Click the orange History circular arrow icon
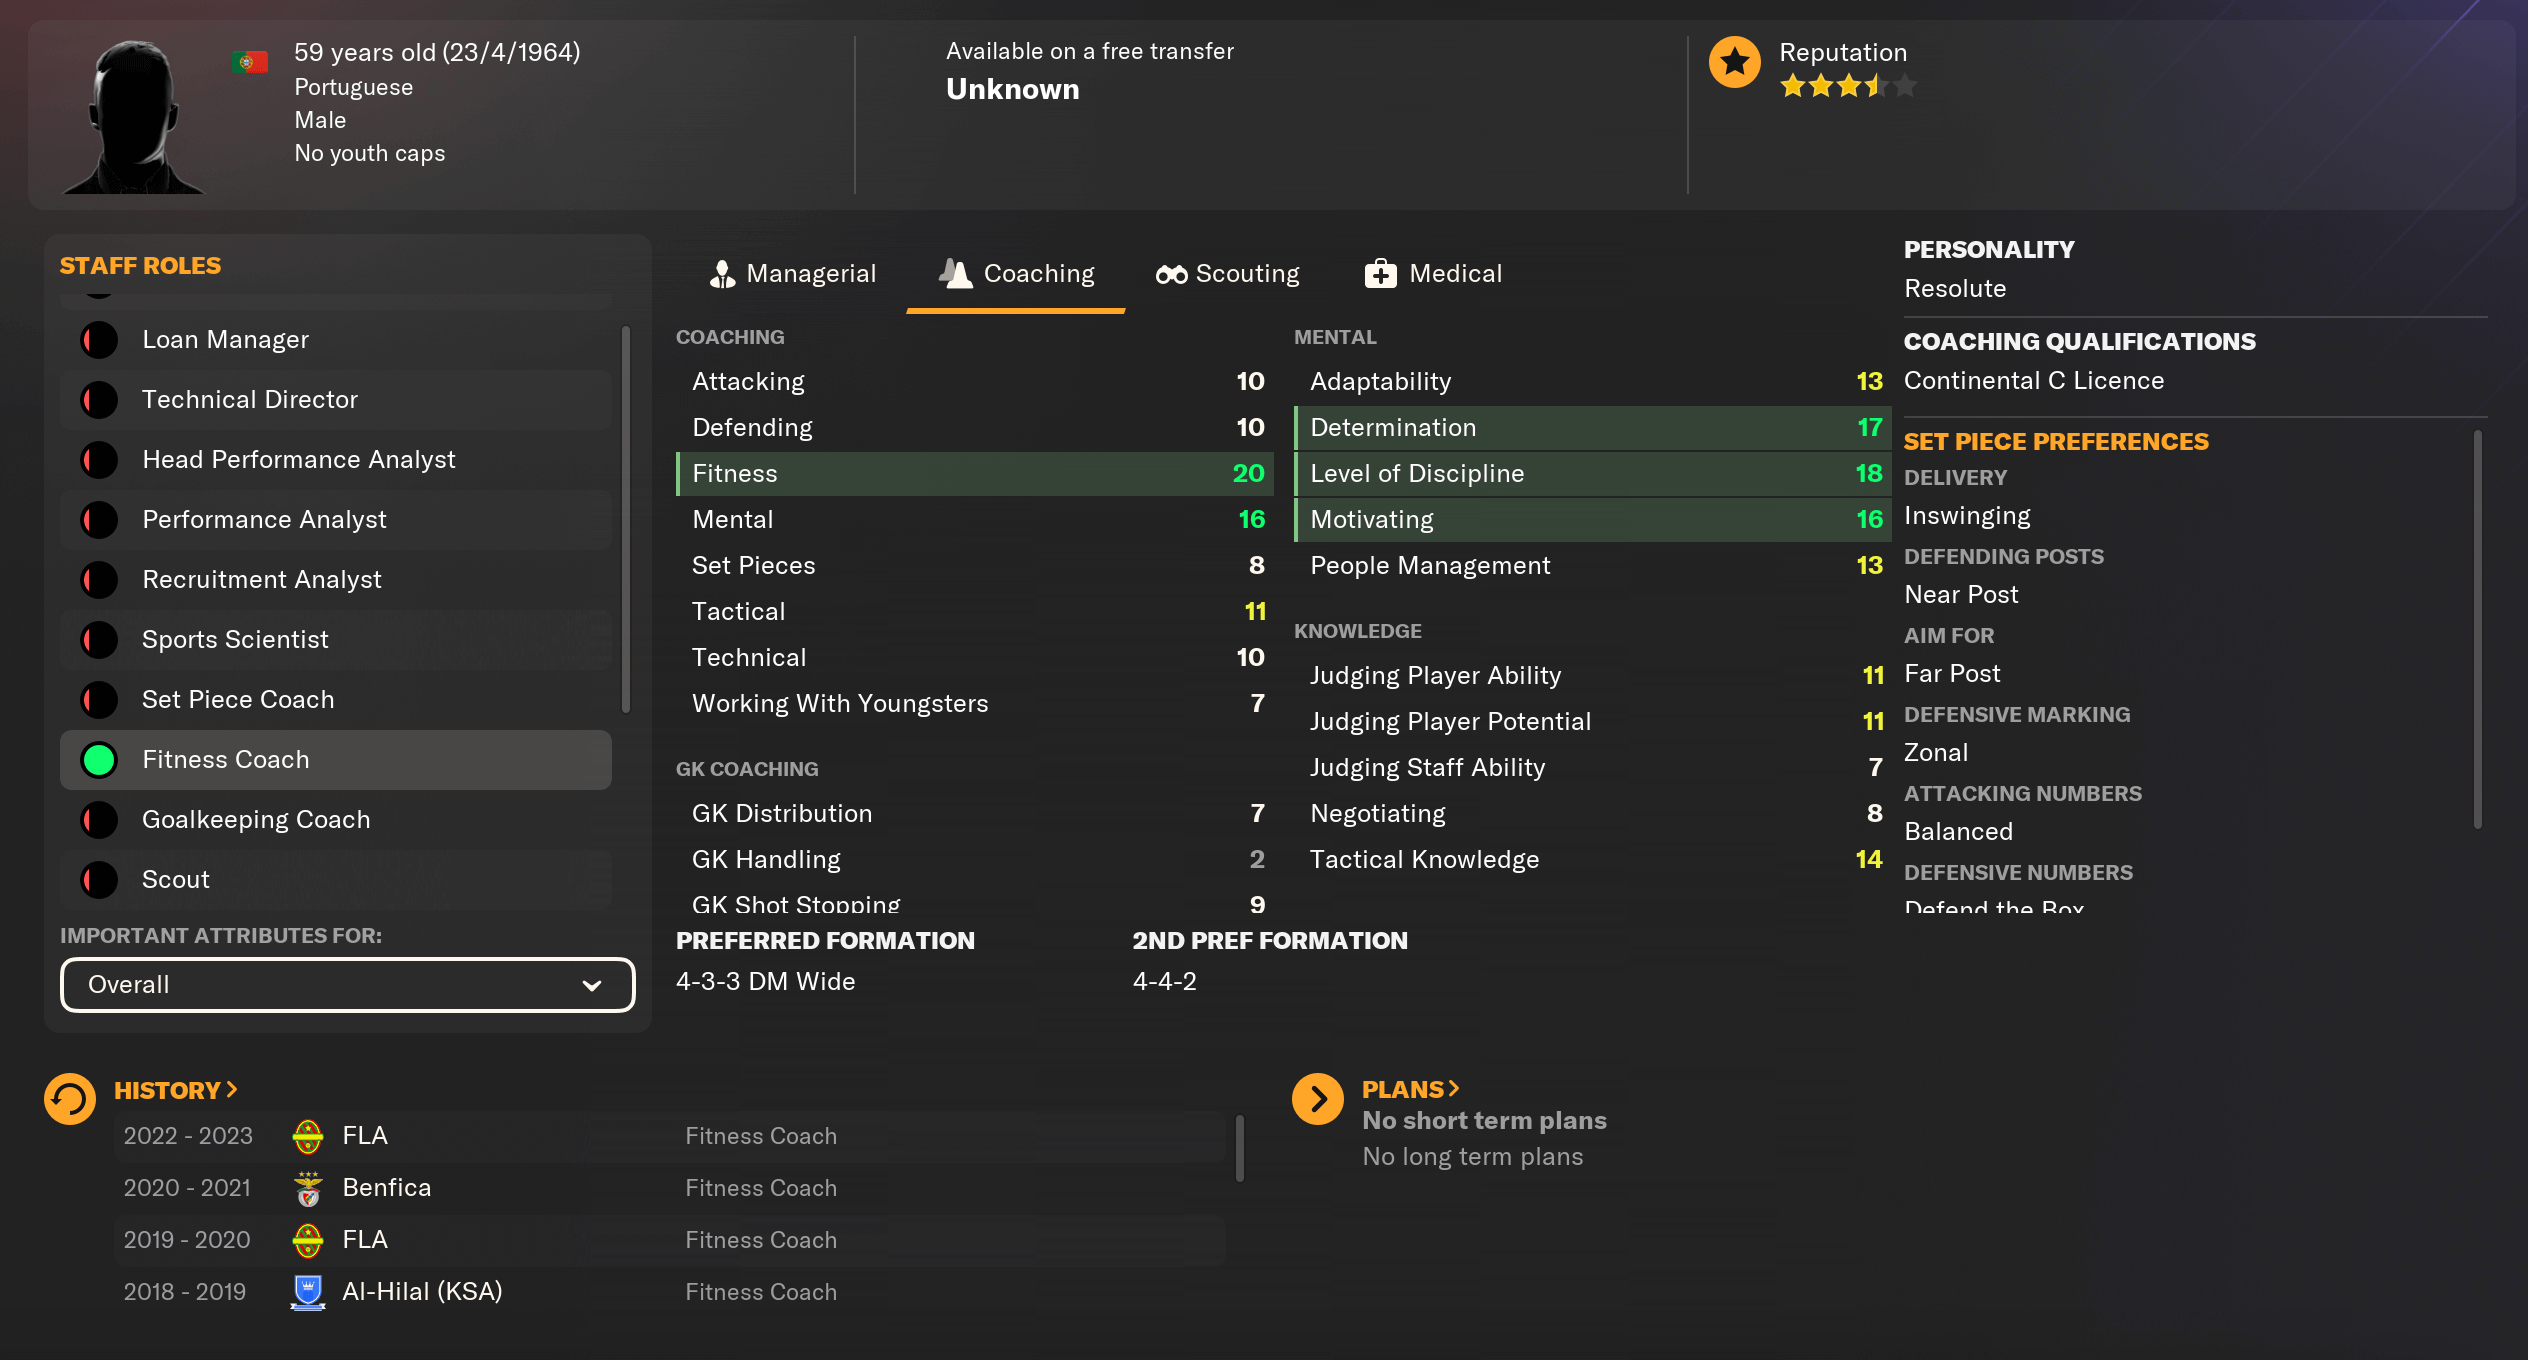The image size is (2528, 1360). coord(70,1098)
